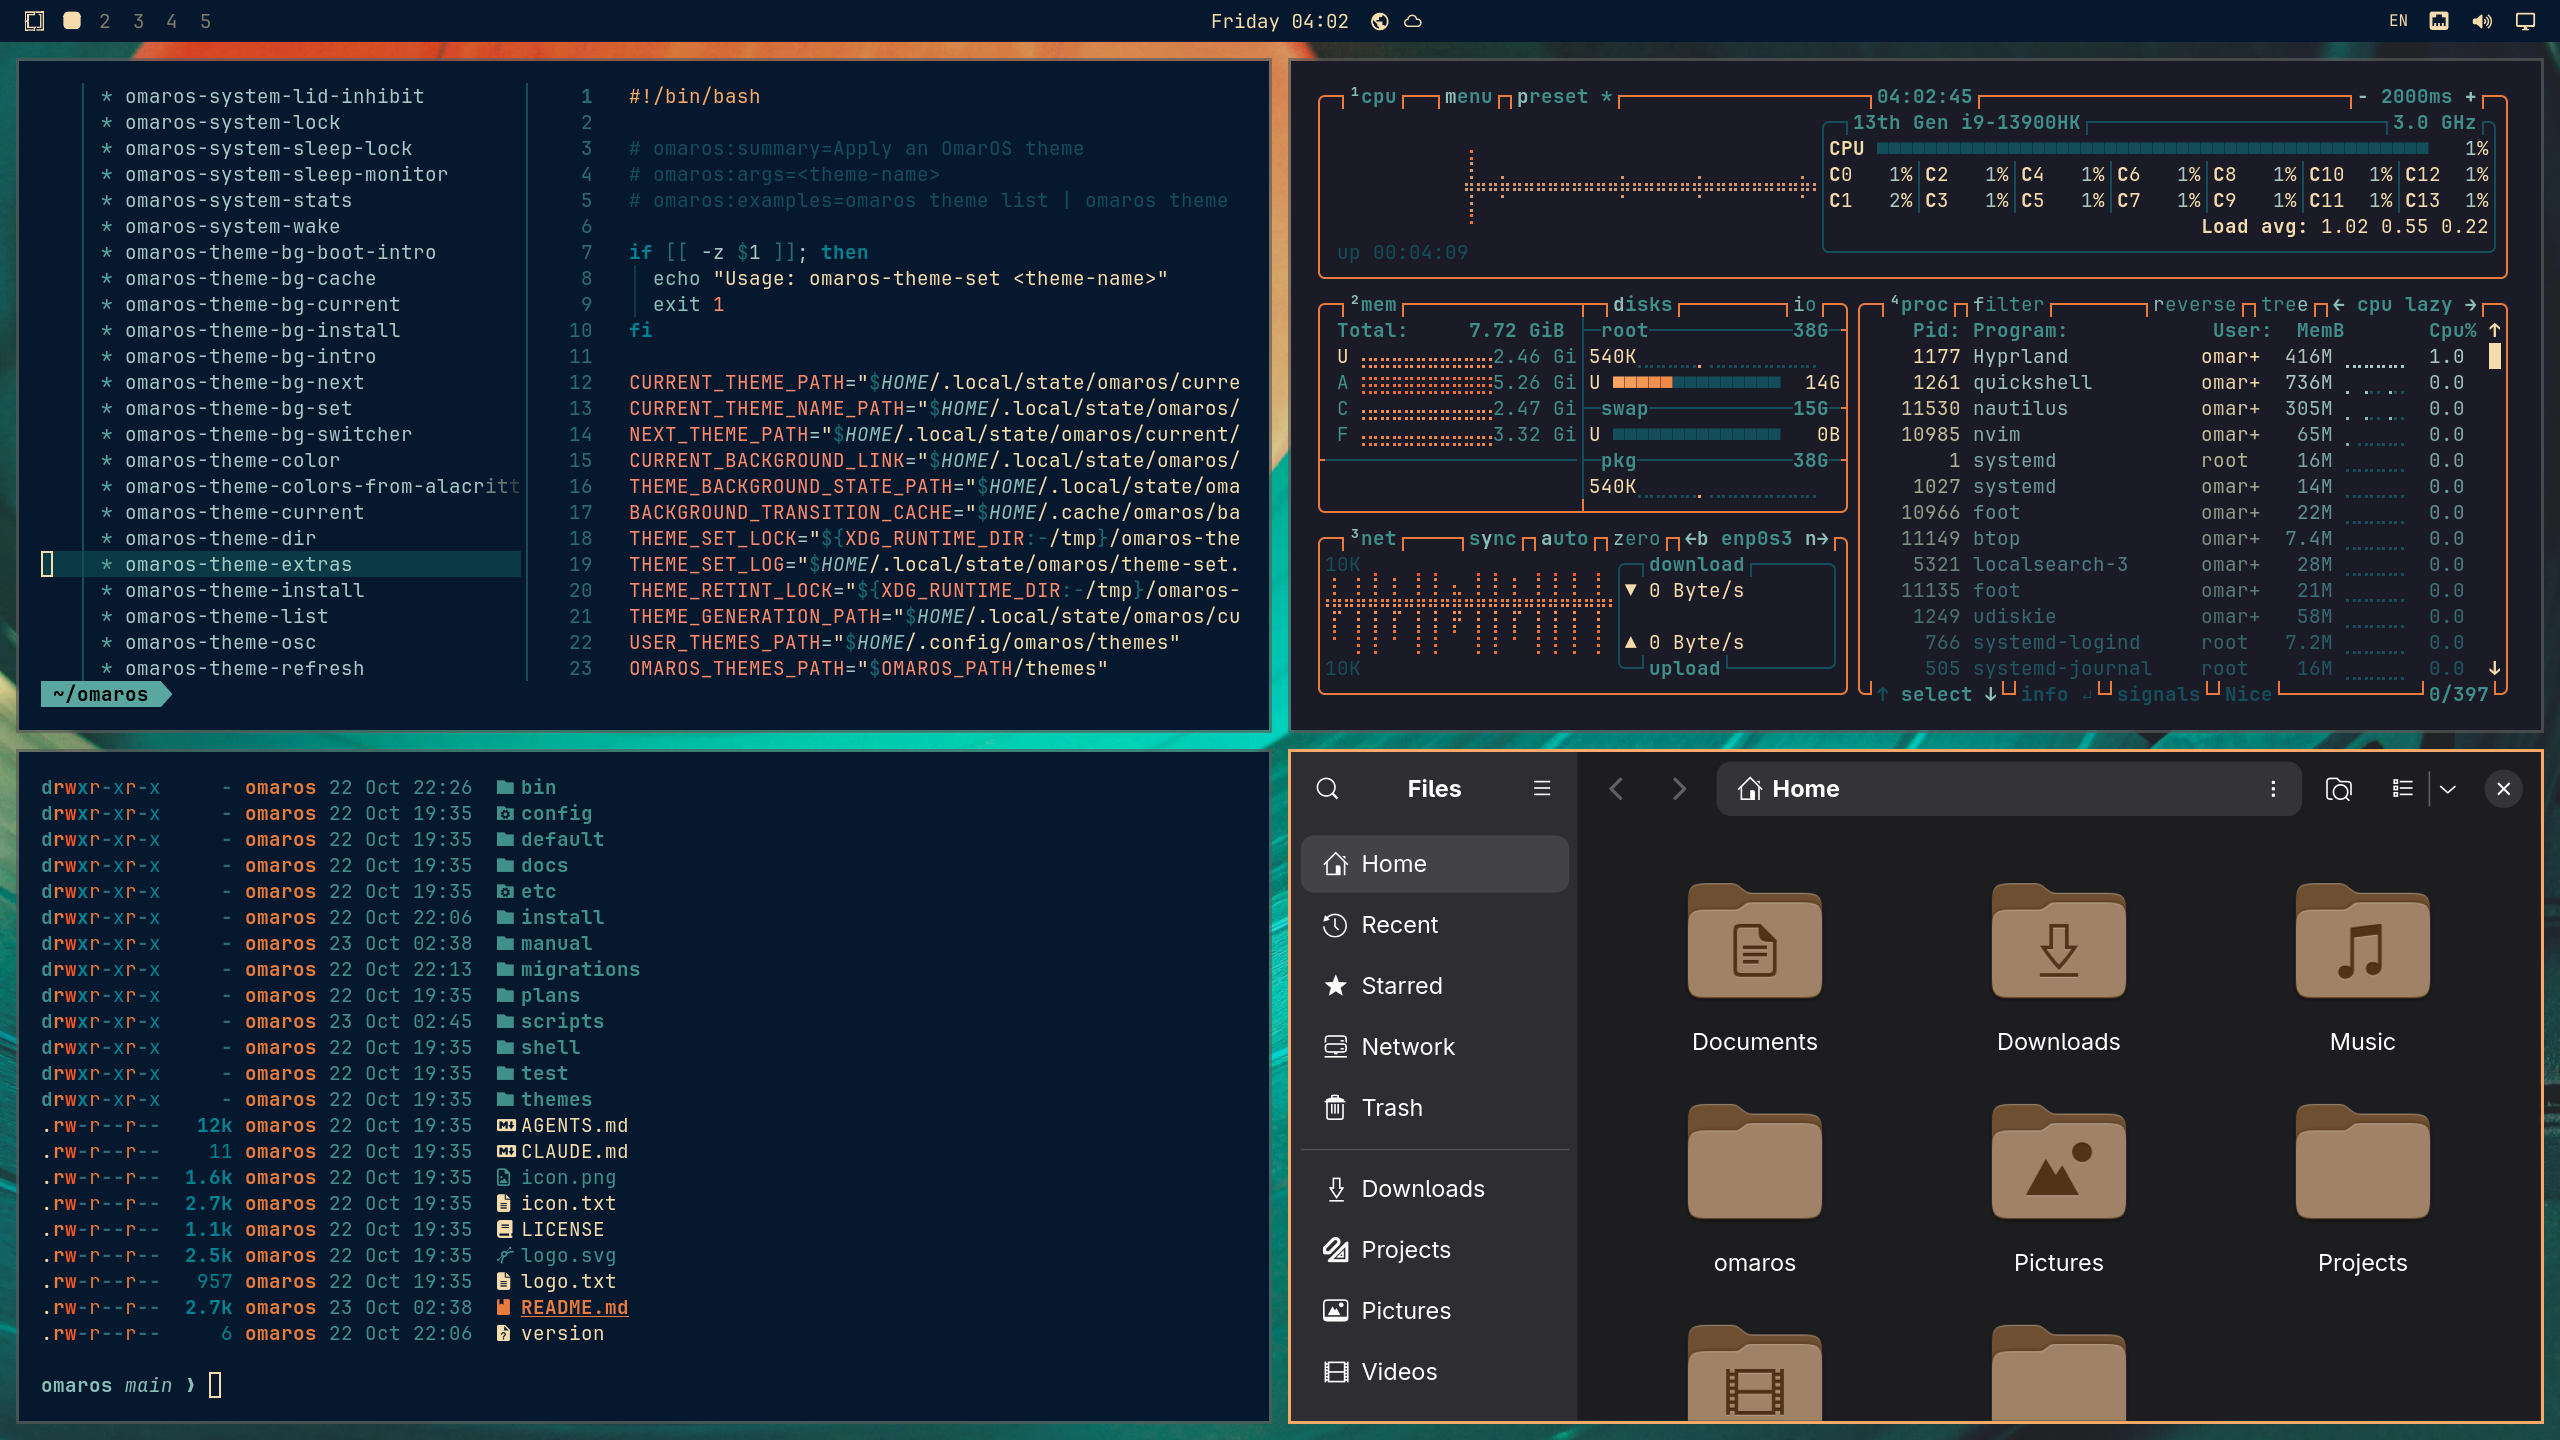Select Starred in Files sidebar
Viewport: 2560px width, 1440px height.
click(1434, 986)
